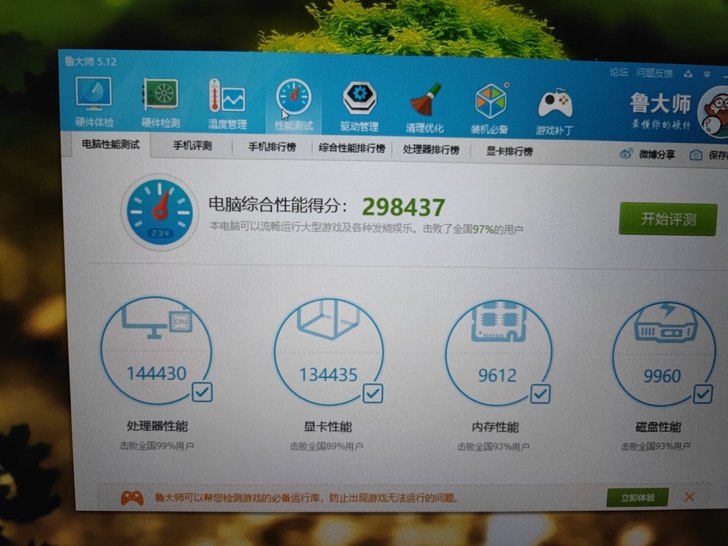Open the title bar dropdown menu icon
Viewport: 728px width, 546px height.
pyautogui.click(x=707, y=74)
